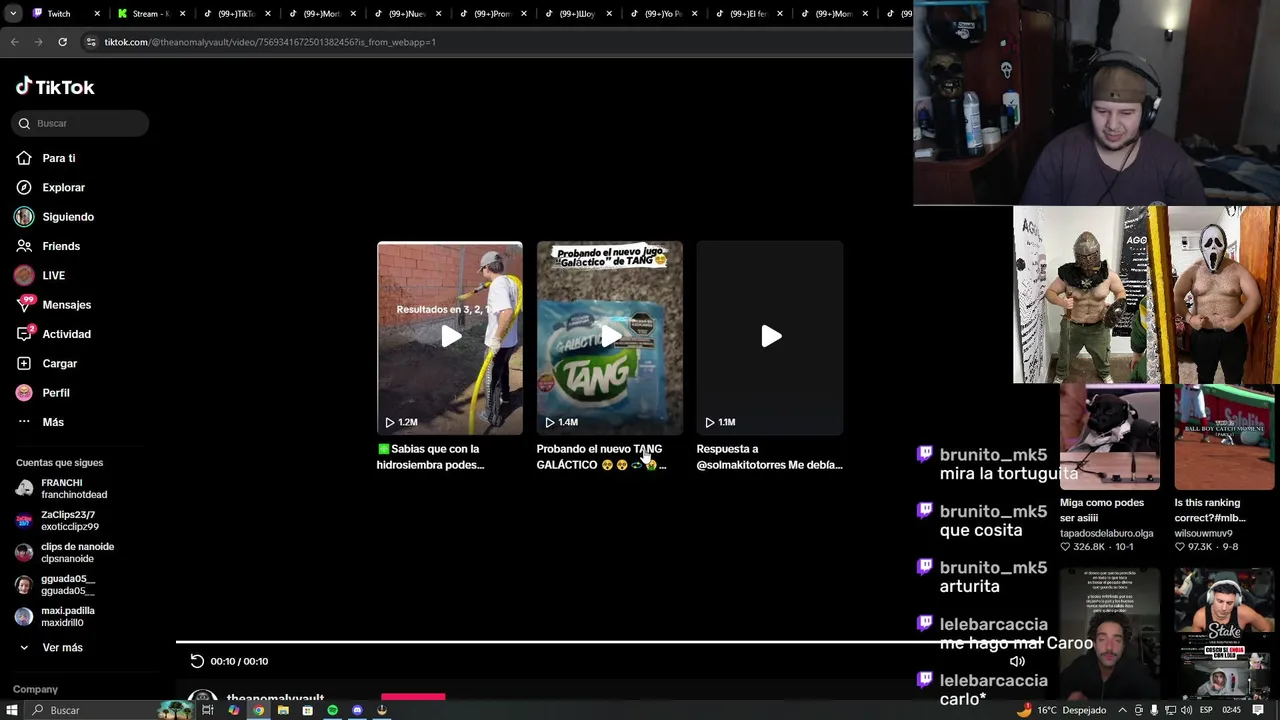Screen dimensions: 1280x720
Task: Reload the page
Action: tap(62, 42)
